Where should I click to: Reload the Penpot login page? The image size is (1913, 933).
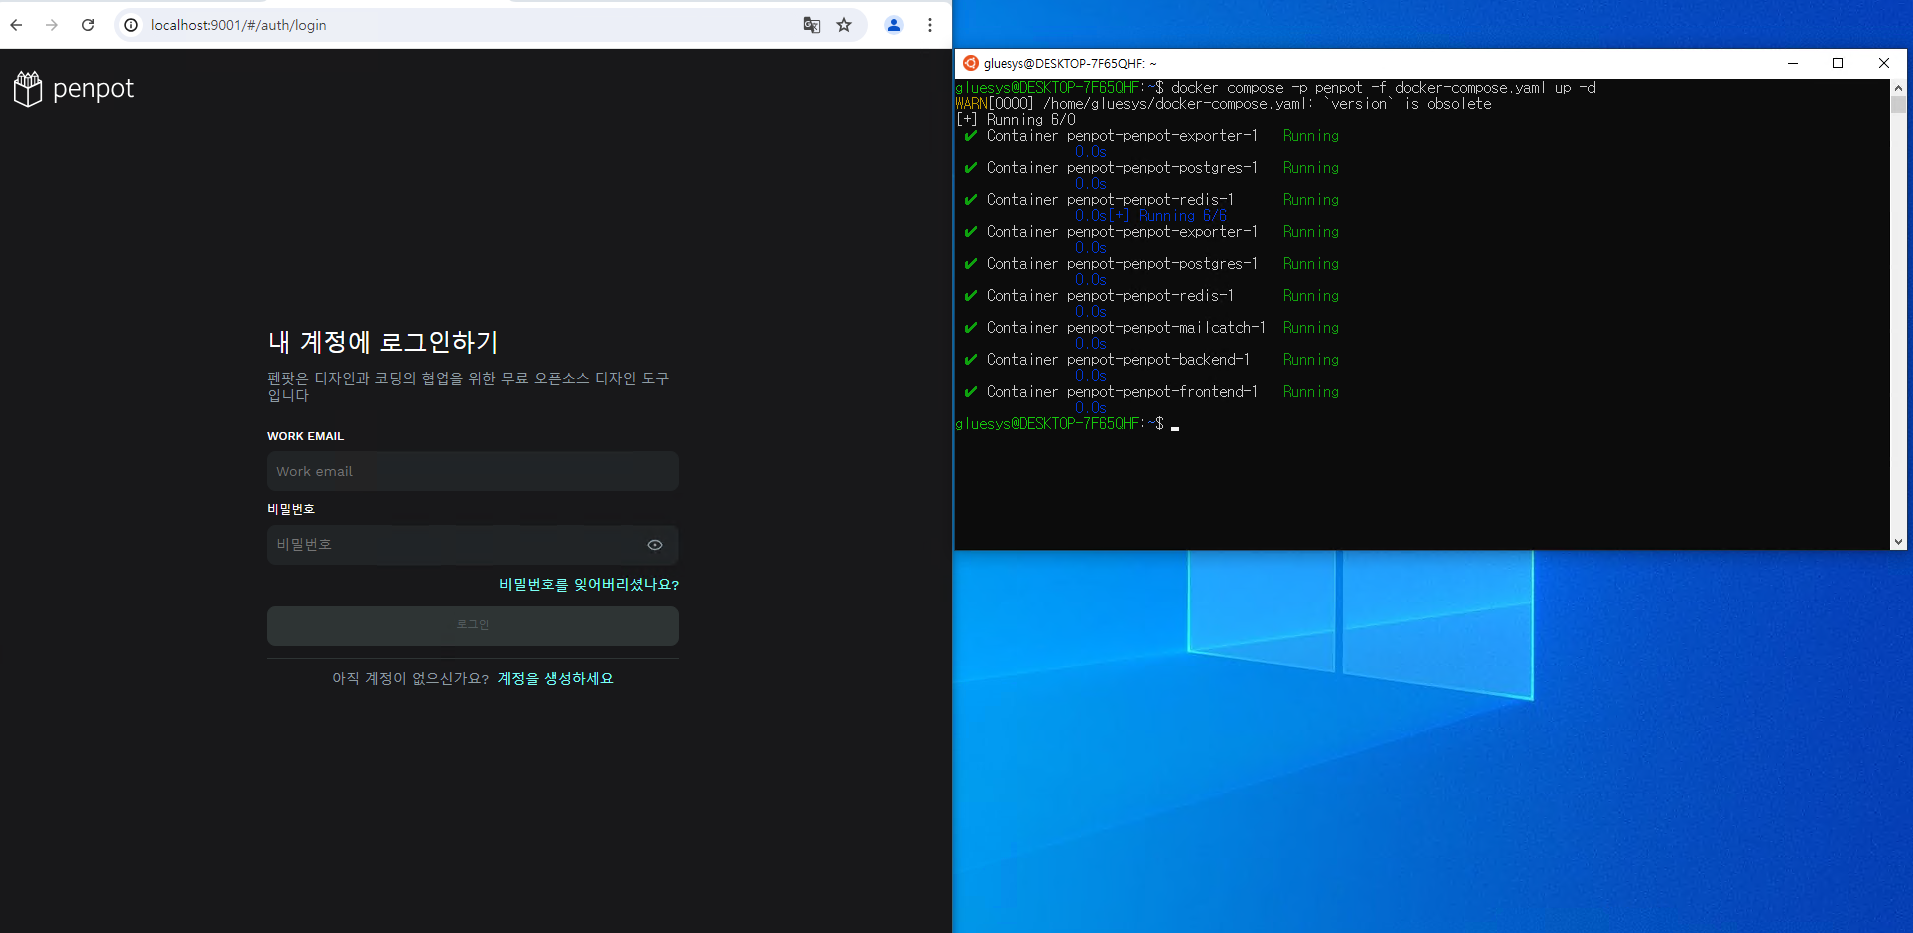tap(88, 25)
